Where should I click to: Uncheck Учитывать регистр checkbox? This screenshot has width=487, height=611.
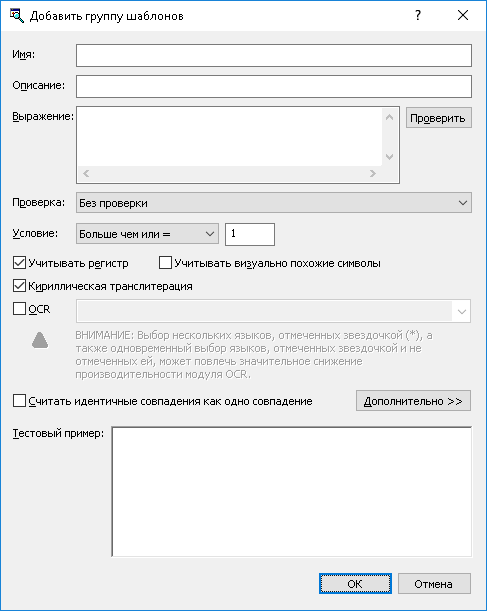19,263
